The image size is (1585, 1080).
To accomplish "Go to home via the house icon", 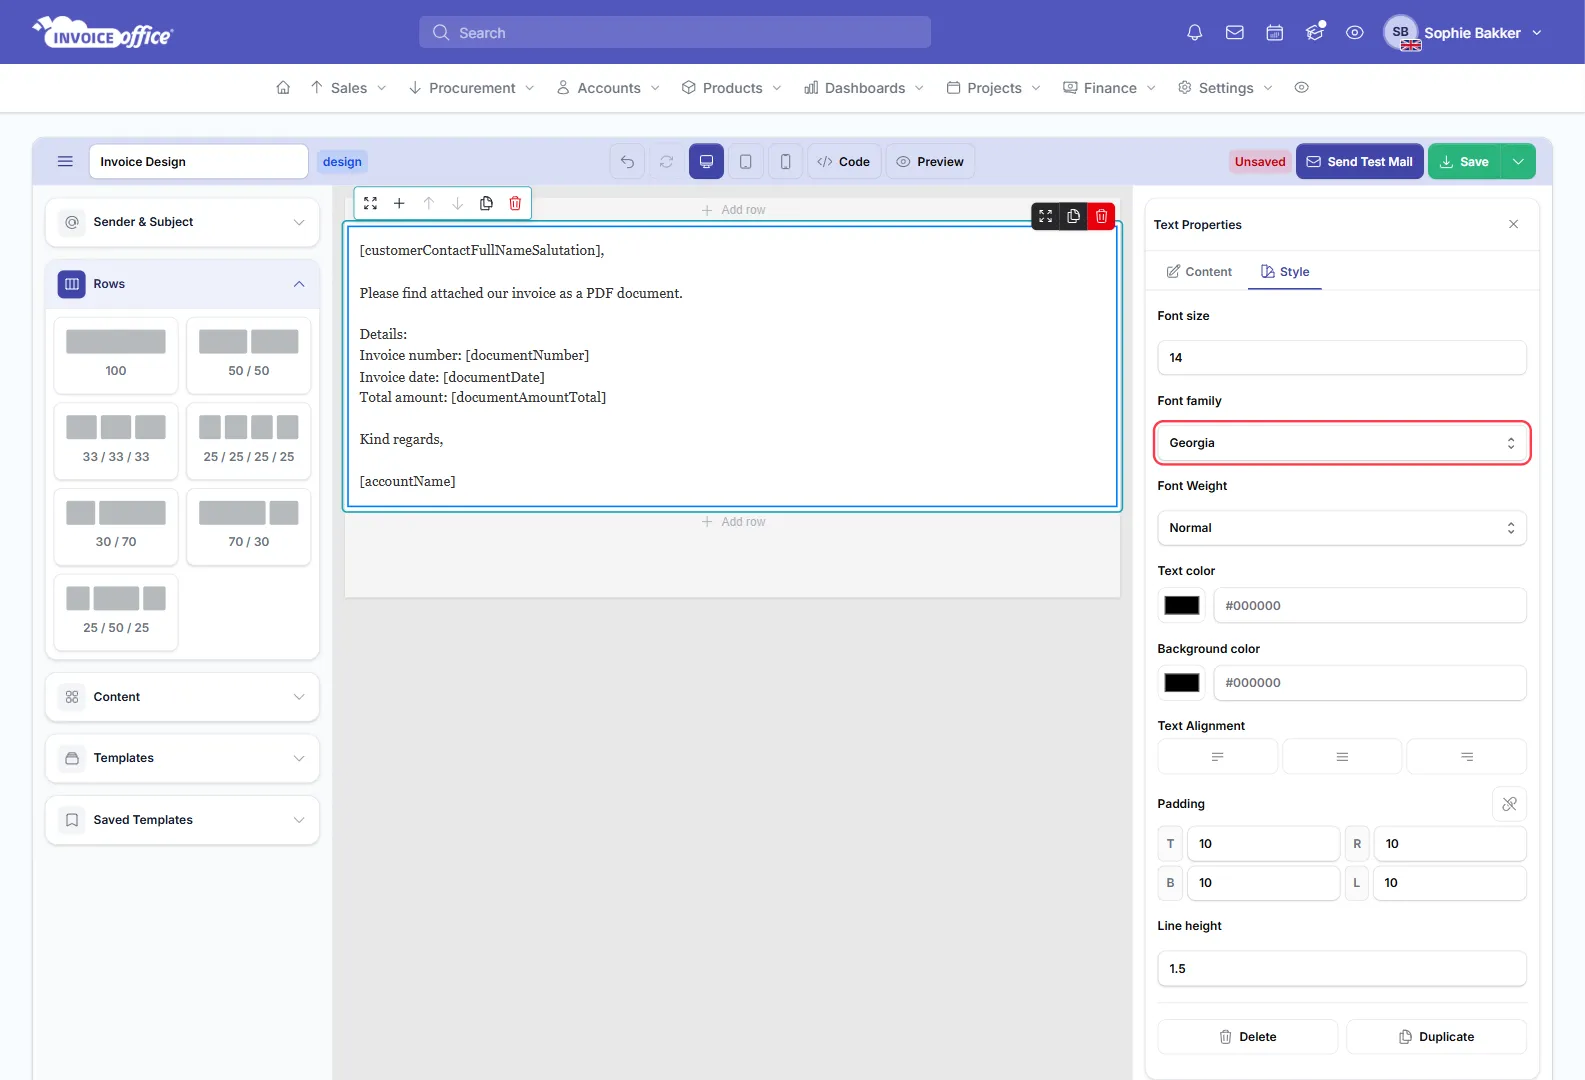I will 283,88.
